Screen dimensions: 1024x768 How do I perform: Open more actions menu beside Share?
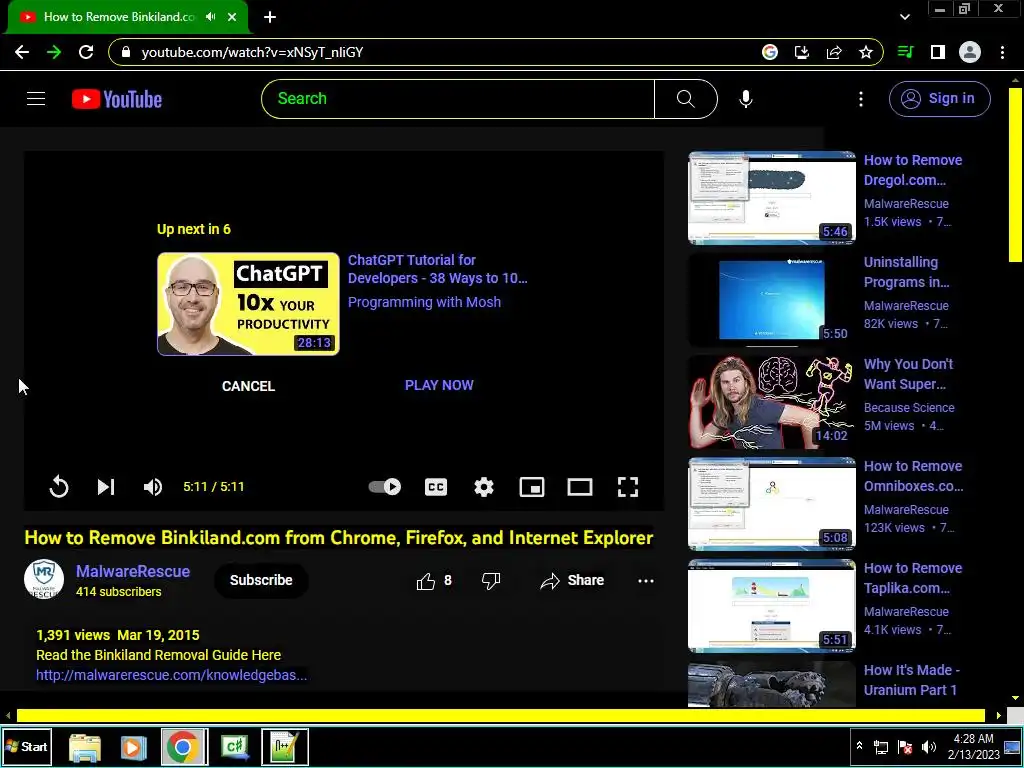point(646,581)
